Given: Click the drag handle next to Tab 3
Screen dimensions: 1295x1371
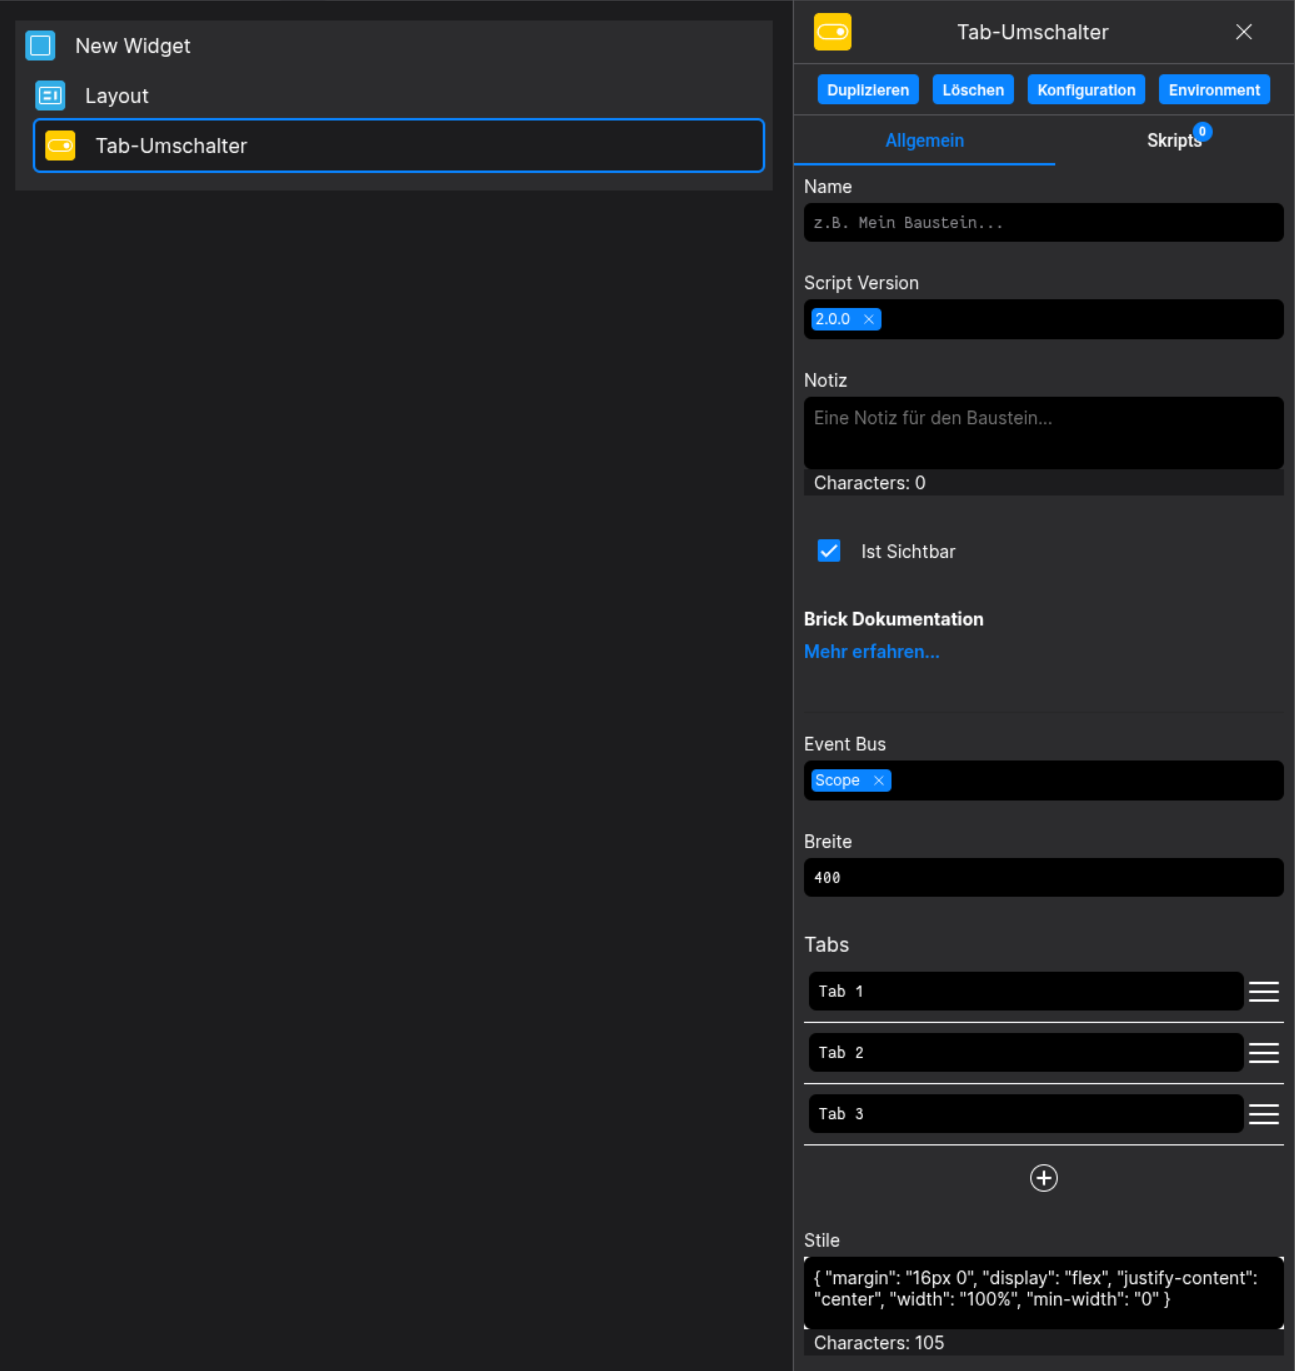Looking at the screenshot, I should pos(1263,1113).
